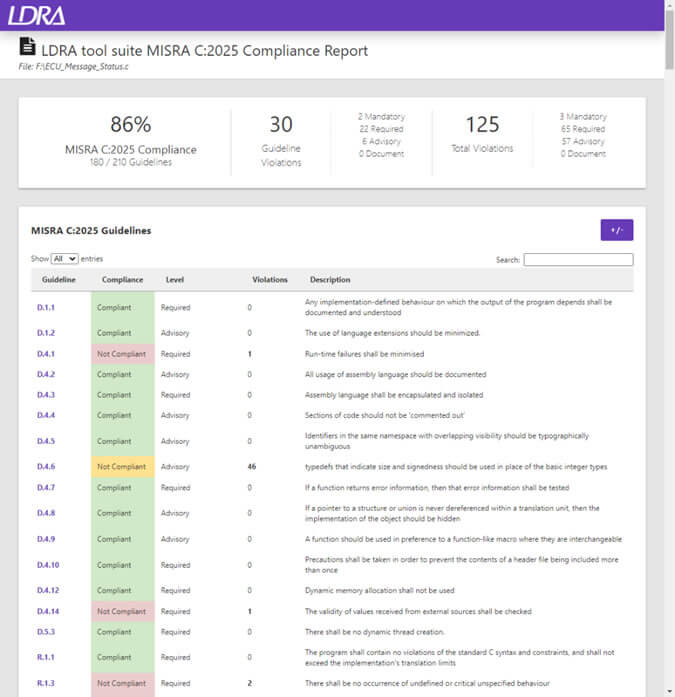Click the yellow Not Compliant cell for D.4.6
The height and width of the screenshot is (697, 675).
click(x=123, y=467)
